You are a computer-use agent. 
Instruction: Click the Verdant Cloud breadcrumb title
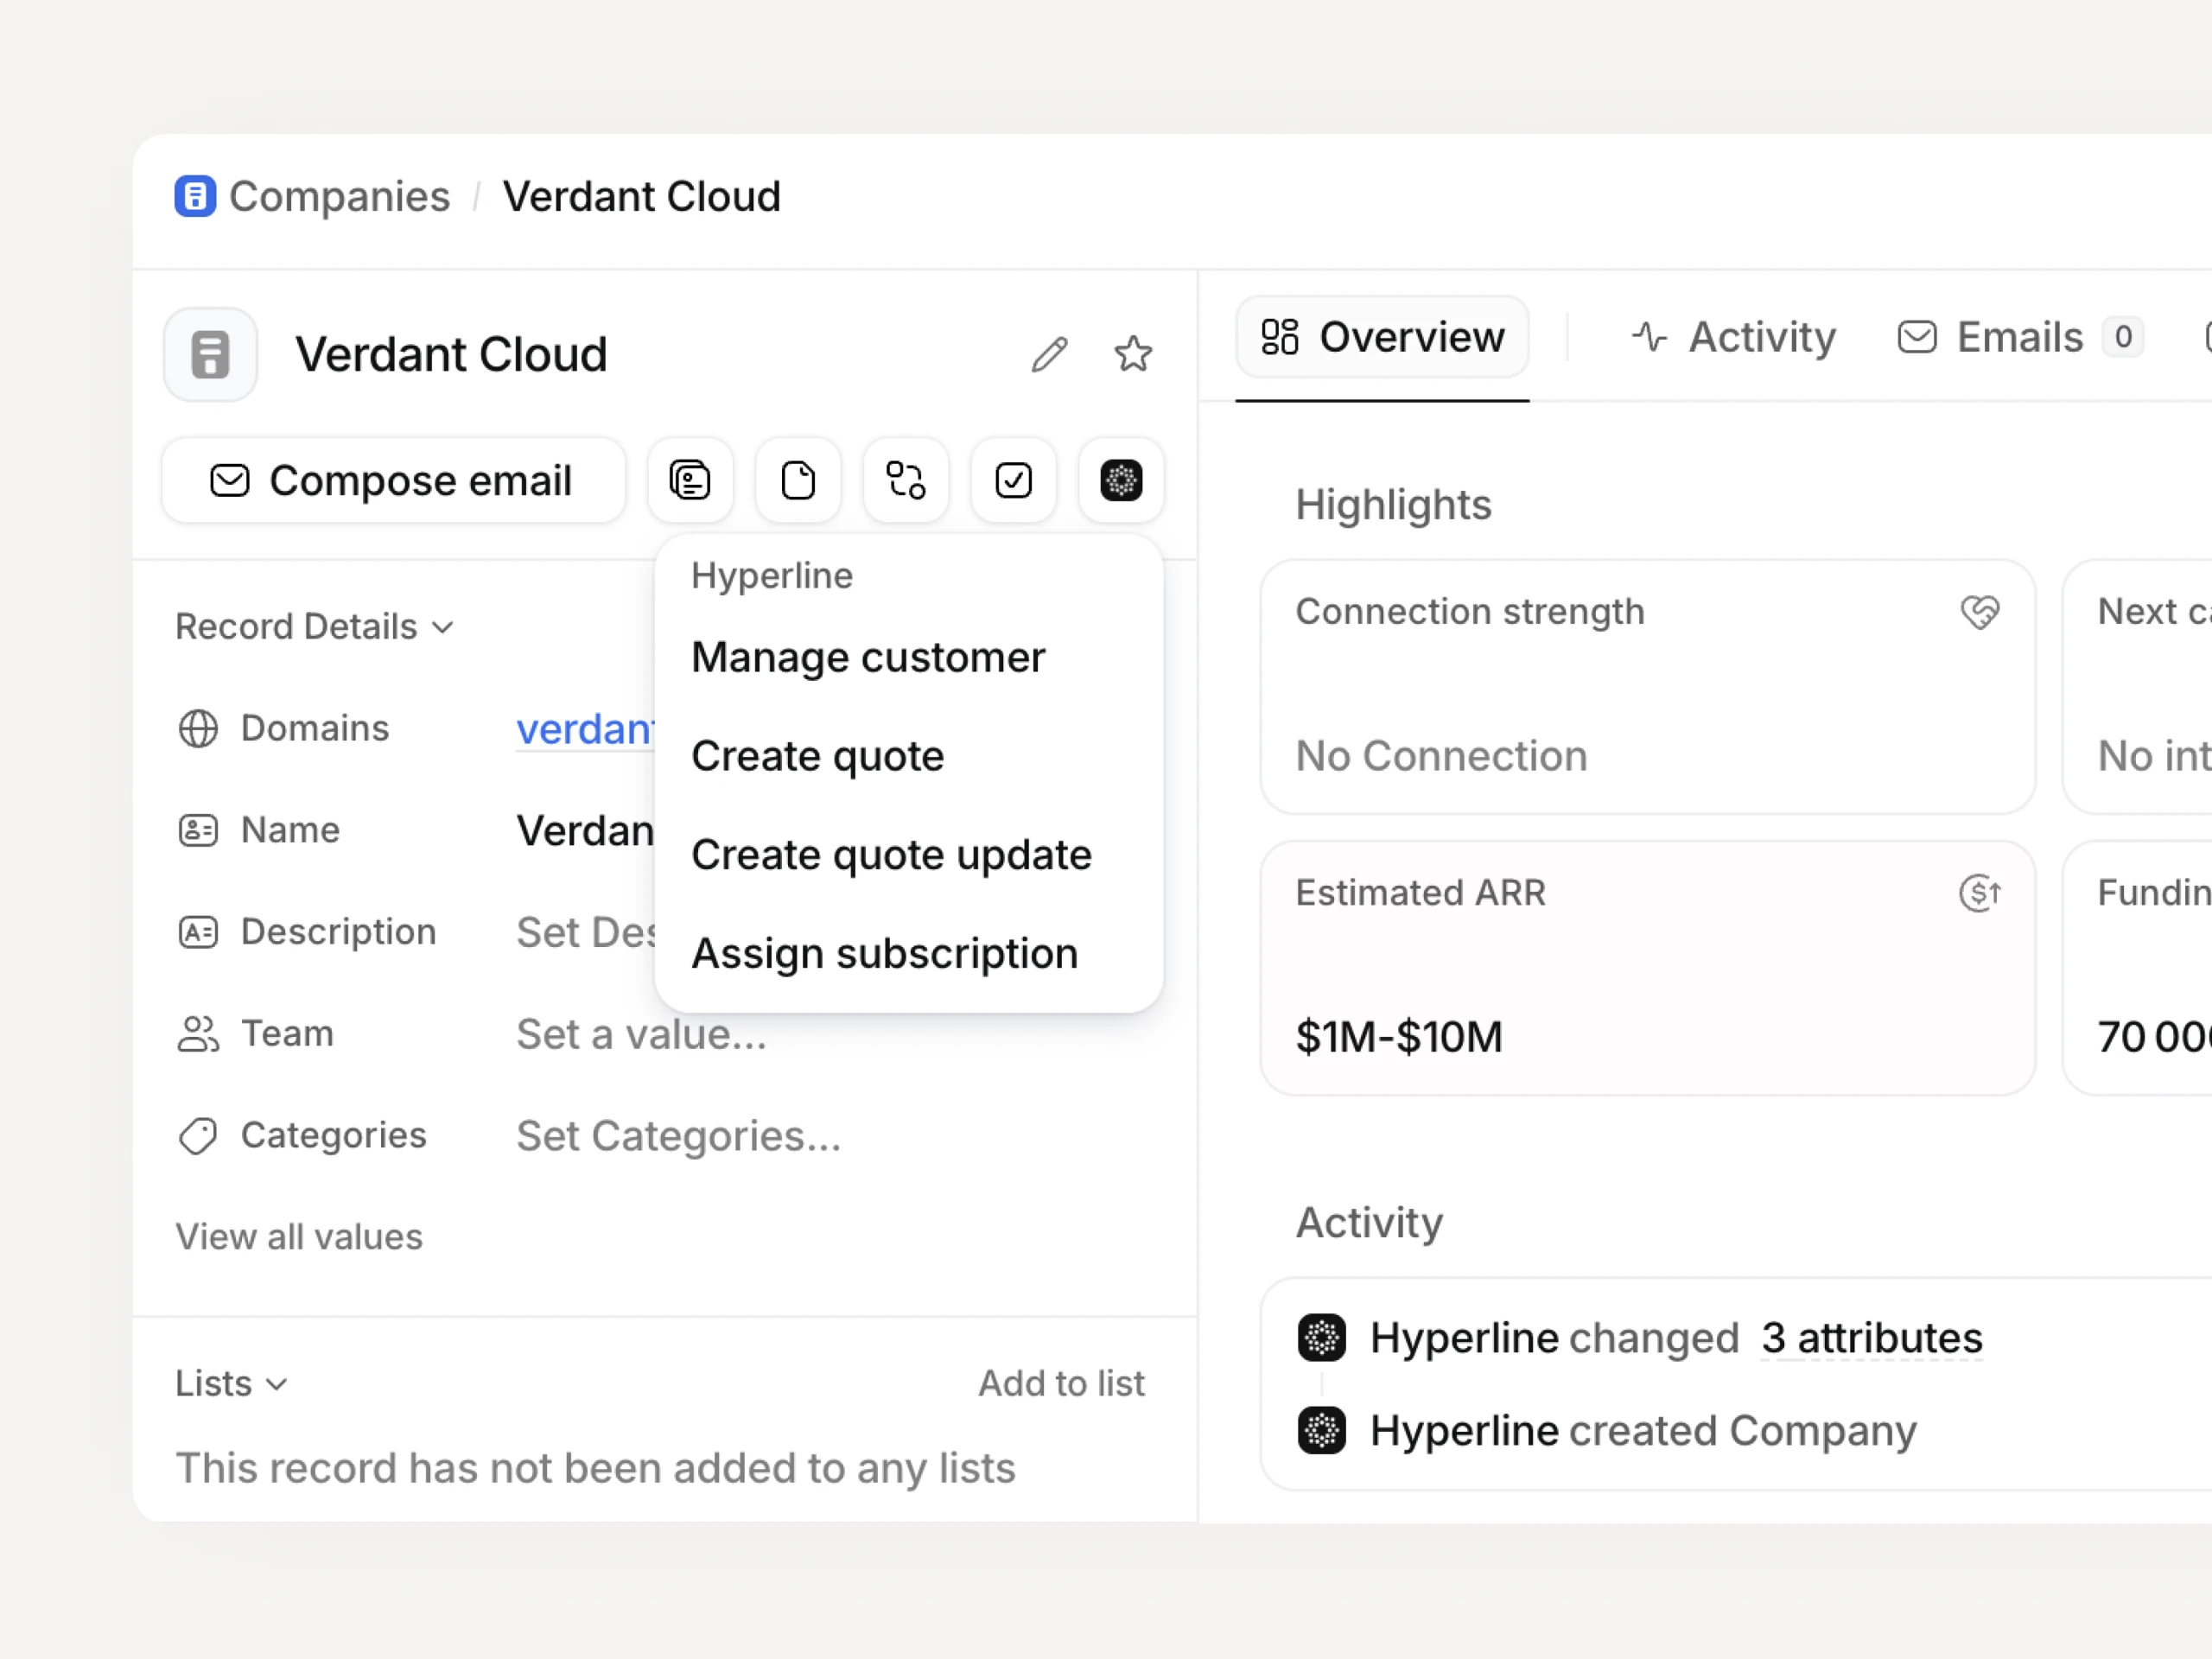(641, 196)
